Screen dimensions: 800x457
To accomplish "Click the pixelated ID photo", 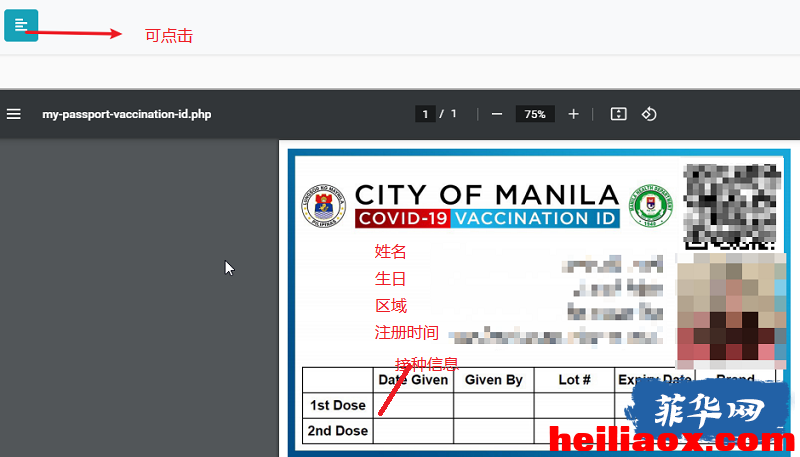I will (x=731, y=311).
